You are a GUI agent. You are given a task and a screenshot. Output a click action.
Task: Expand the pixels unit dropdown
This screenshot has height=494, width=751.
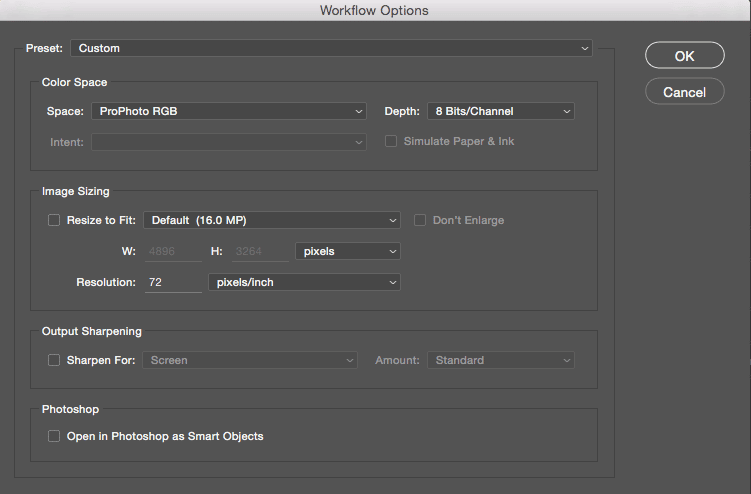pyautogui.click(x=347, y=252)
